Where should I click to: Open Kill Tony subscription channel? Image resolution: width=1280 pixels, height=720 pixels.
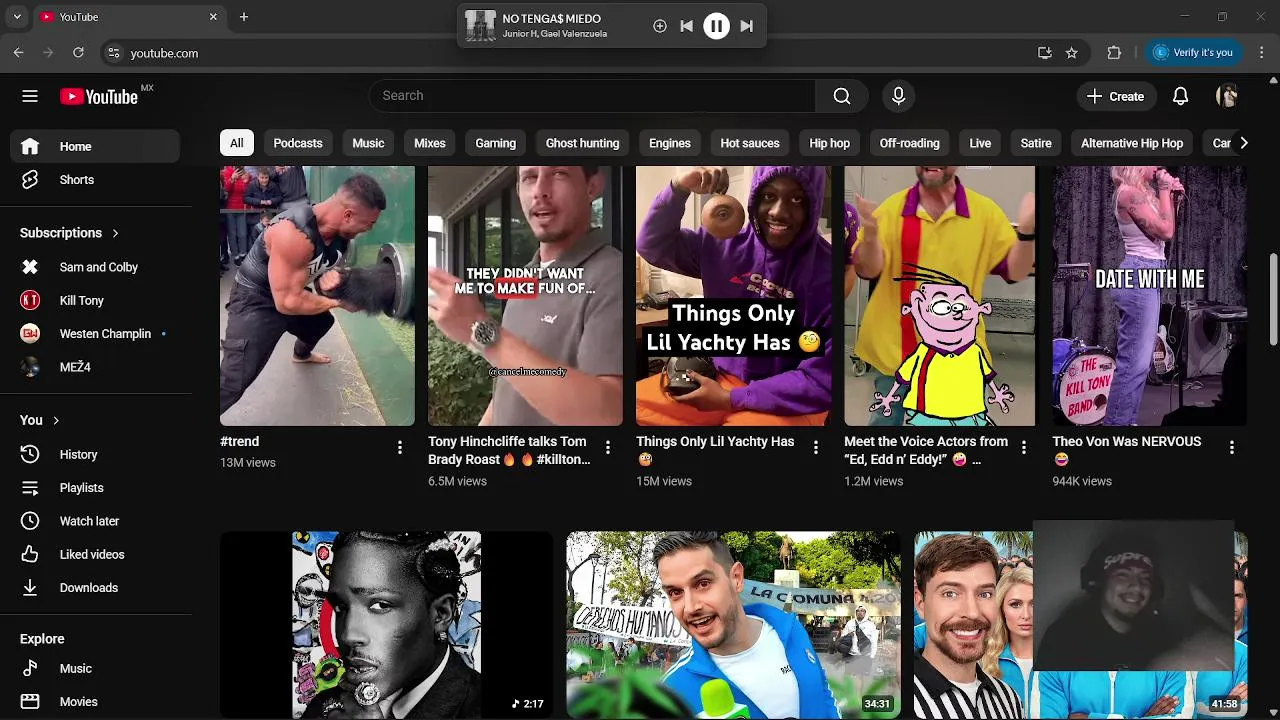[95, 300]
